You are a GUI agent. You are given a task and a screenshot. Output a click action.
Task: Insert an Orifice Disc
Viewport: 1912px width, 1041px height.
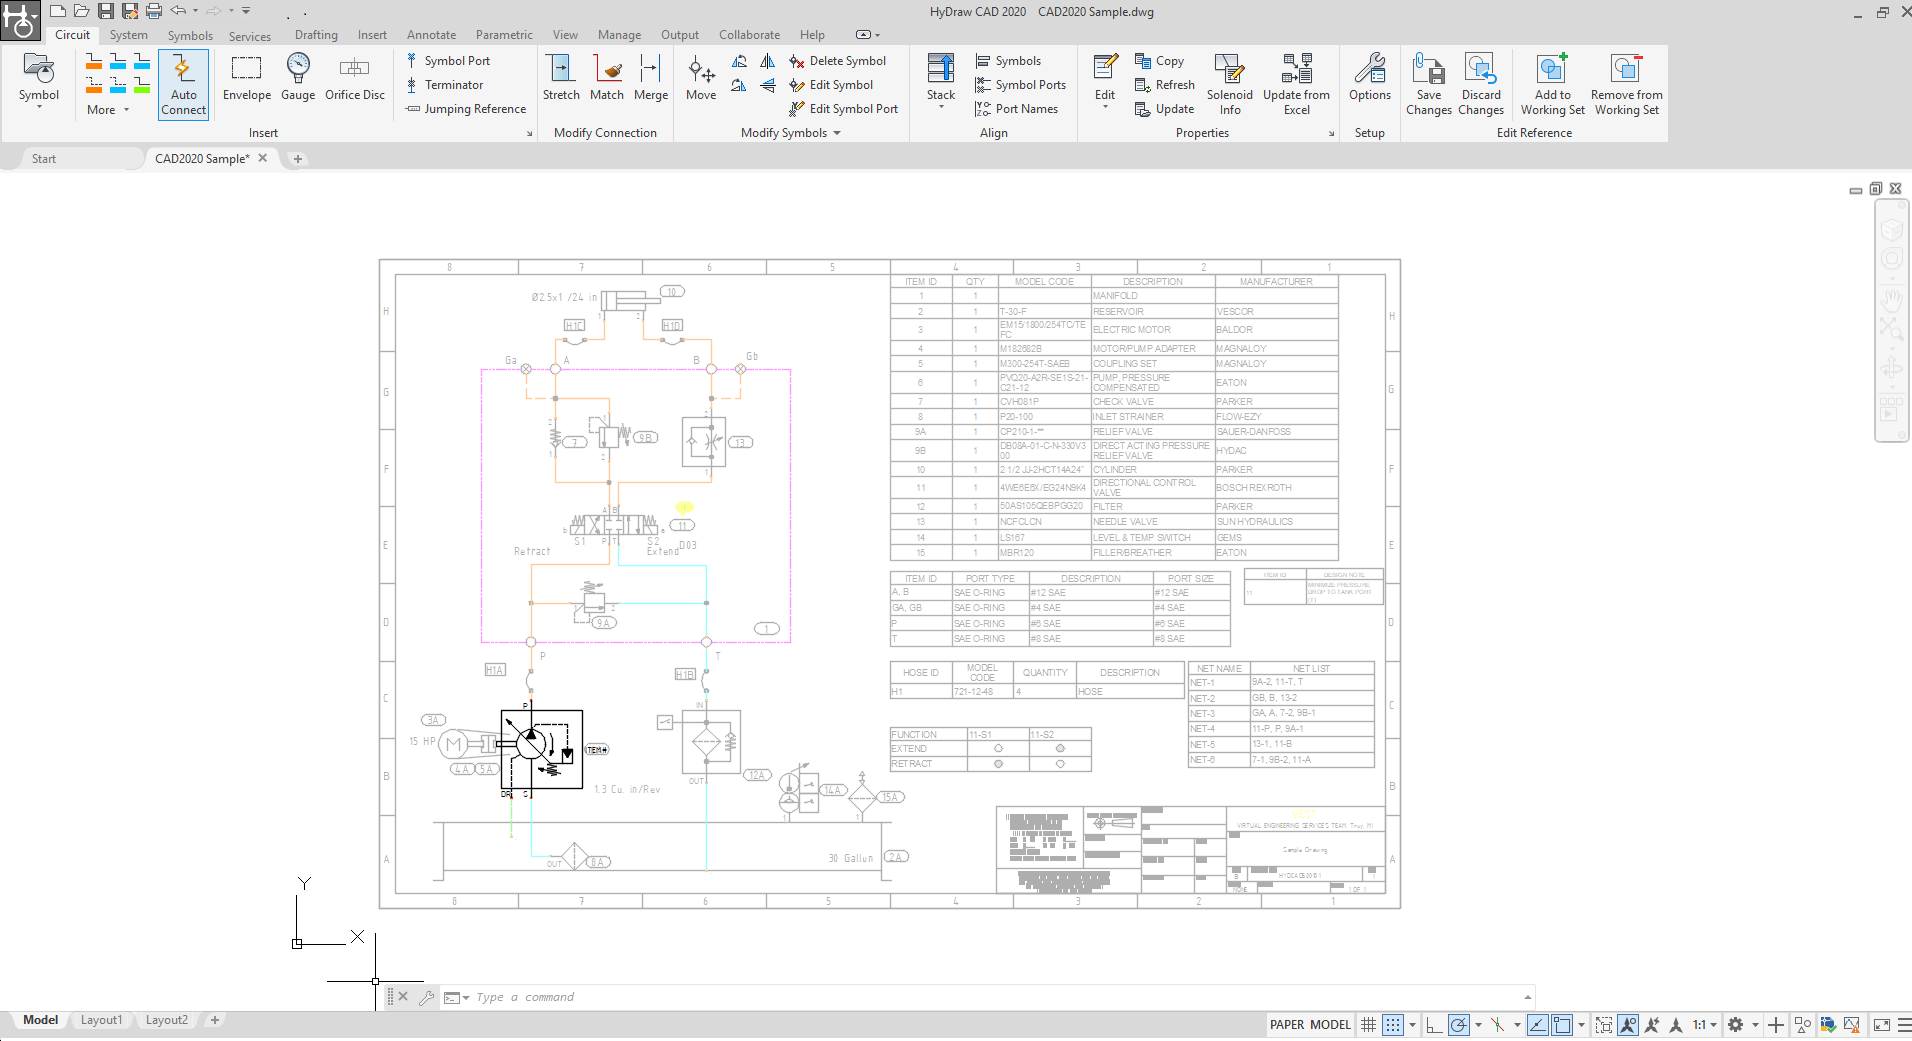355,78
